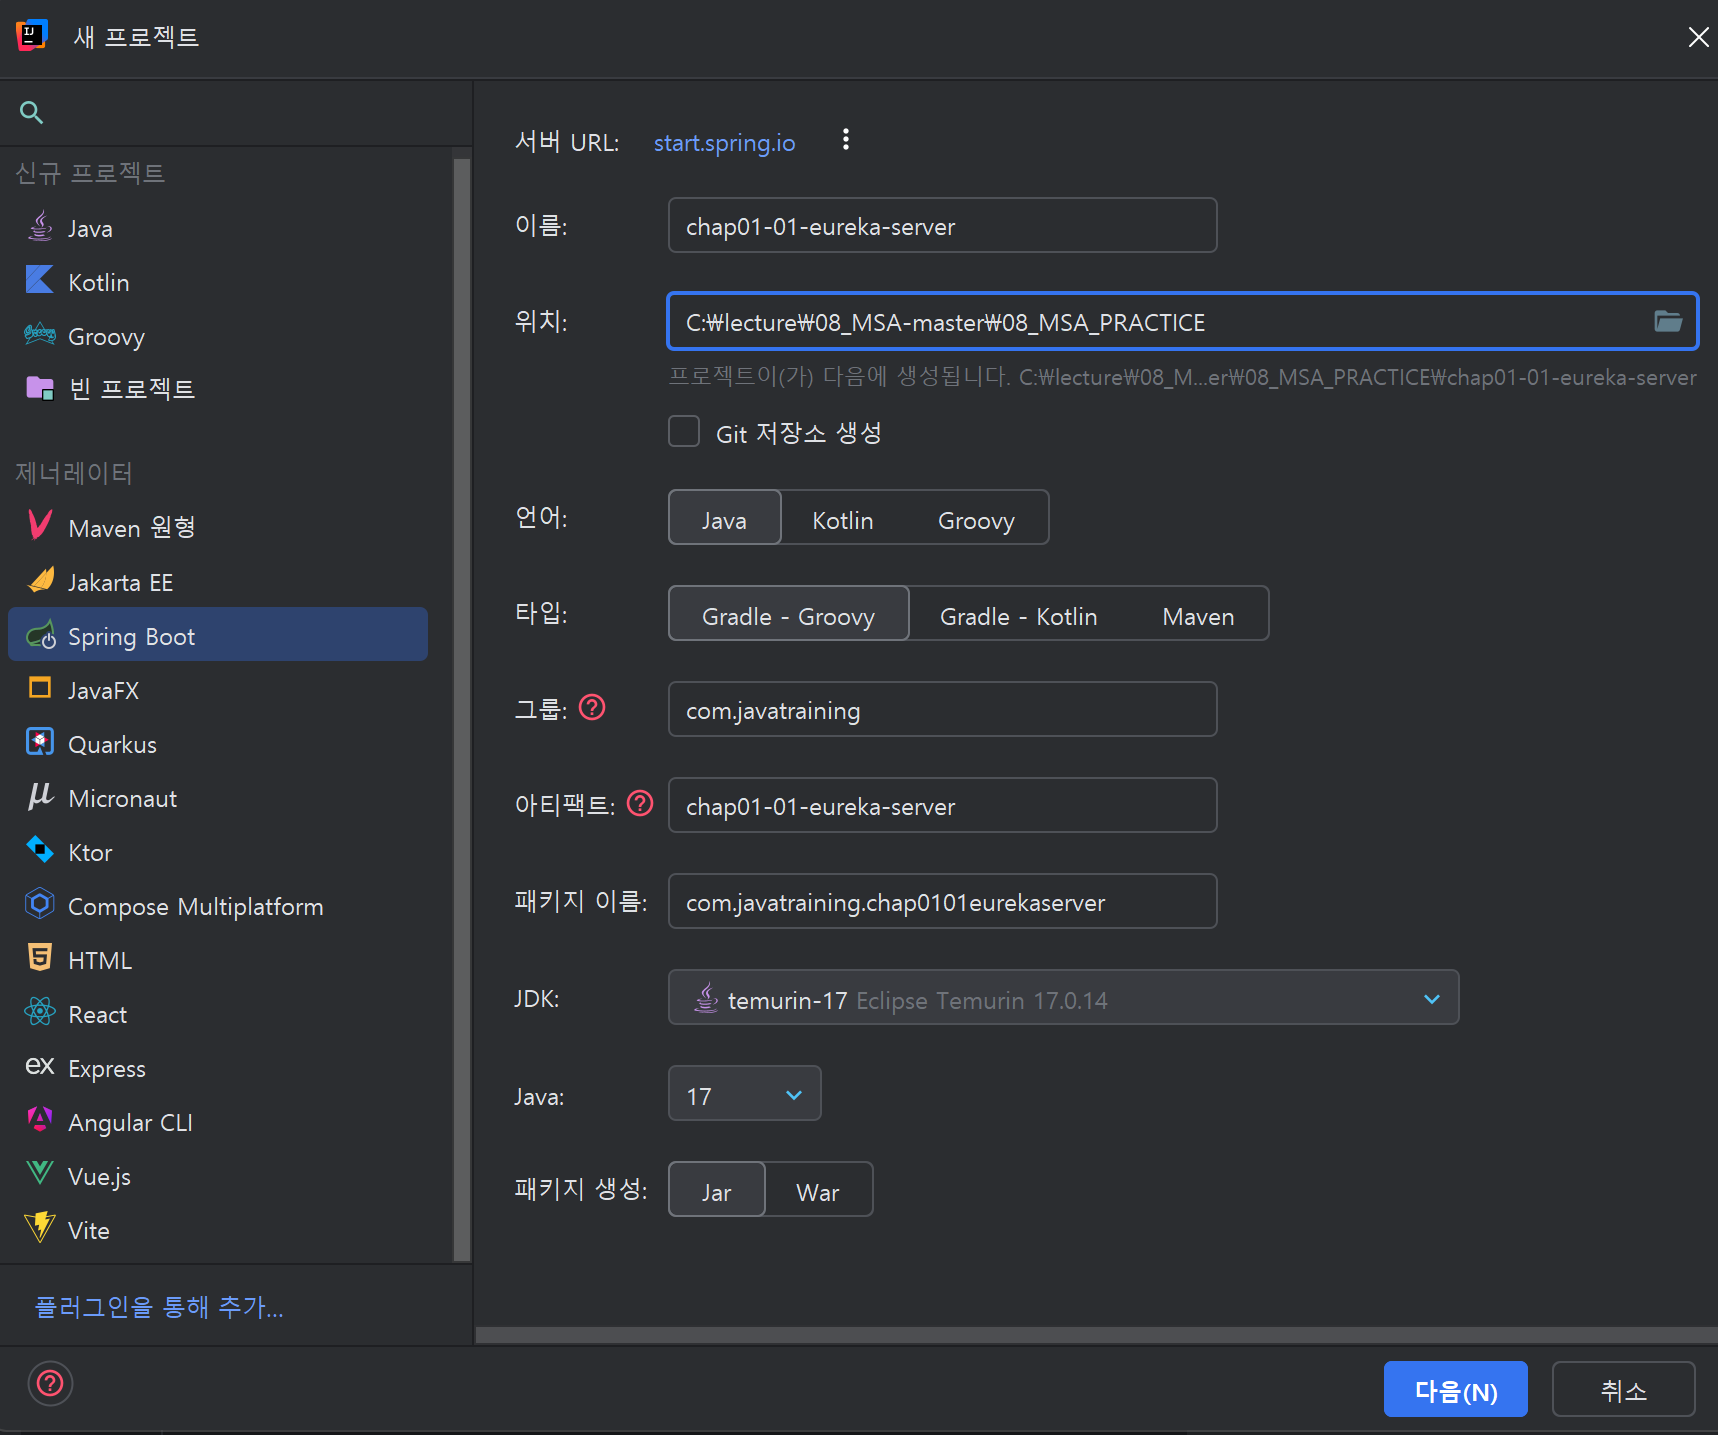The image size is (1718, 1435).
Task: Browse for location with folder icon
Action: tap(1668, 322)
